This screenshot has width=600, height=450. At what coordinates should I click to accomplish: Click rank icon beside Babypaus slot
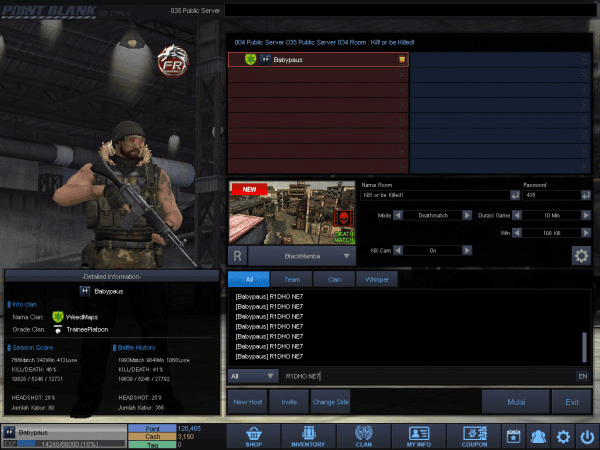[x=266, y=60]
